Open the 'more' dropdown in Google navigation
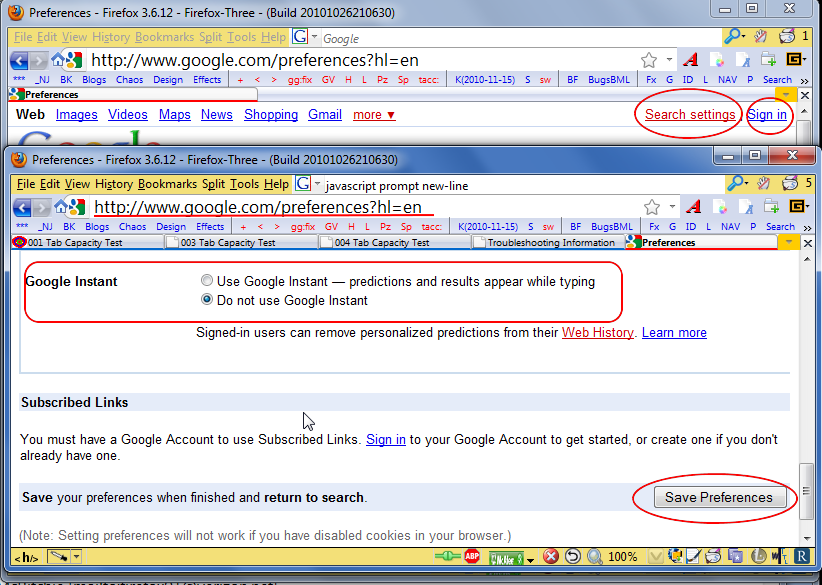Viewport: 822px width, 585px height. [374, 114]
